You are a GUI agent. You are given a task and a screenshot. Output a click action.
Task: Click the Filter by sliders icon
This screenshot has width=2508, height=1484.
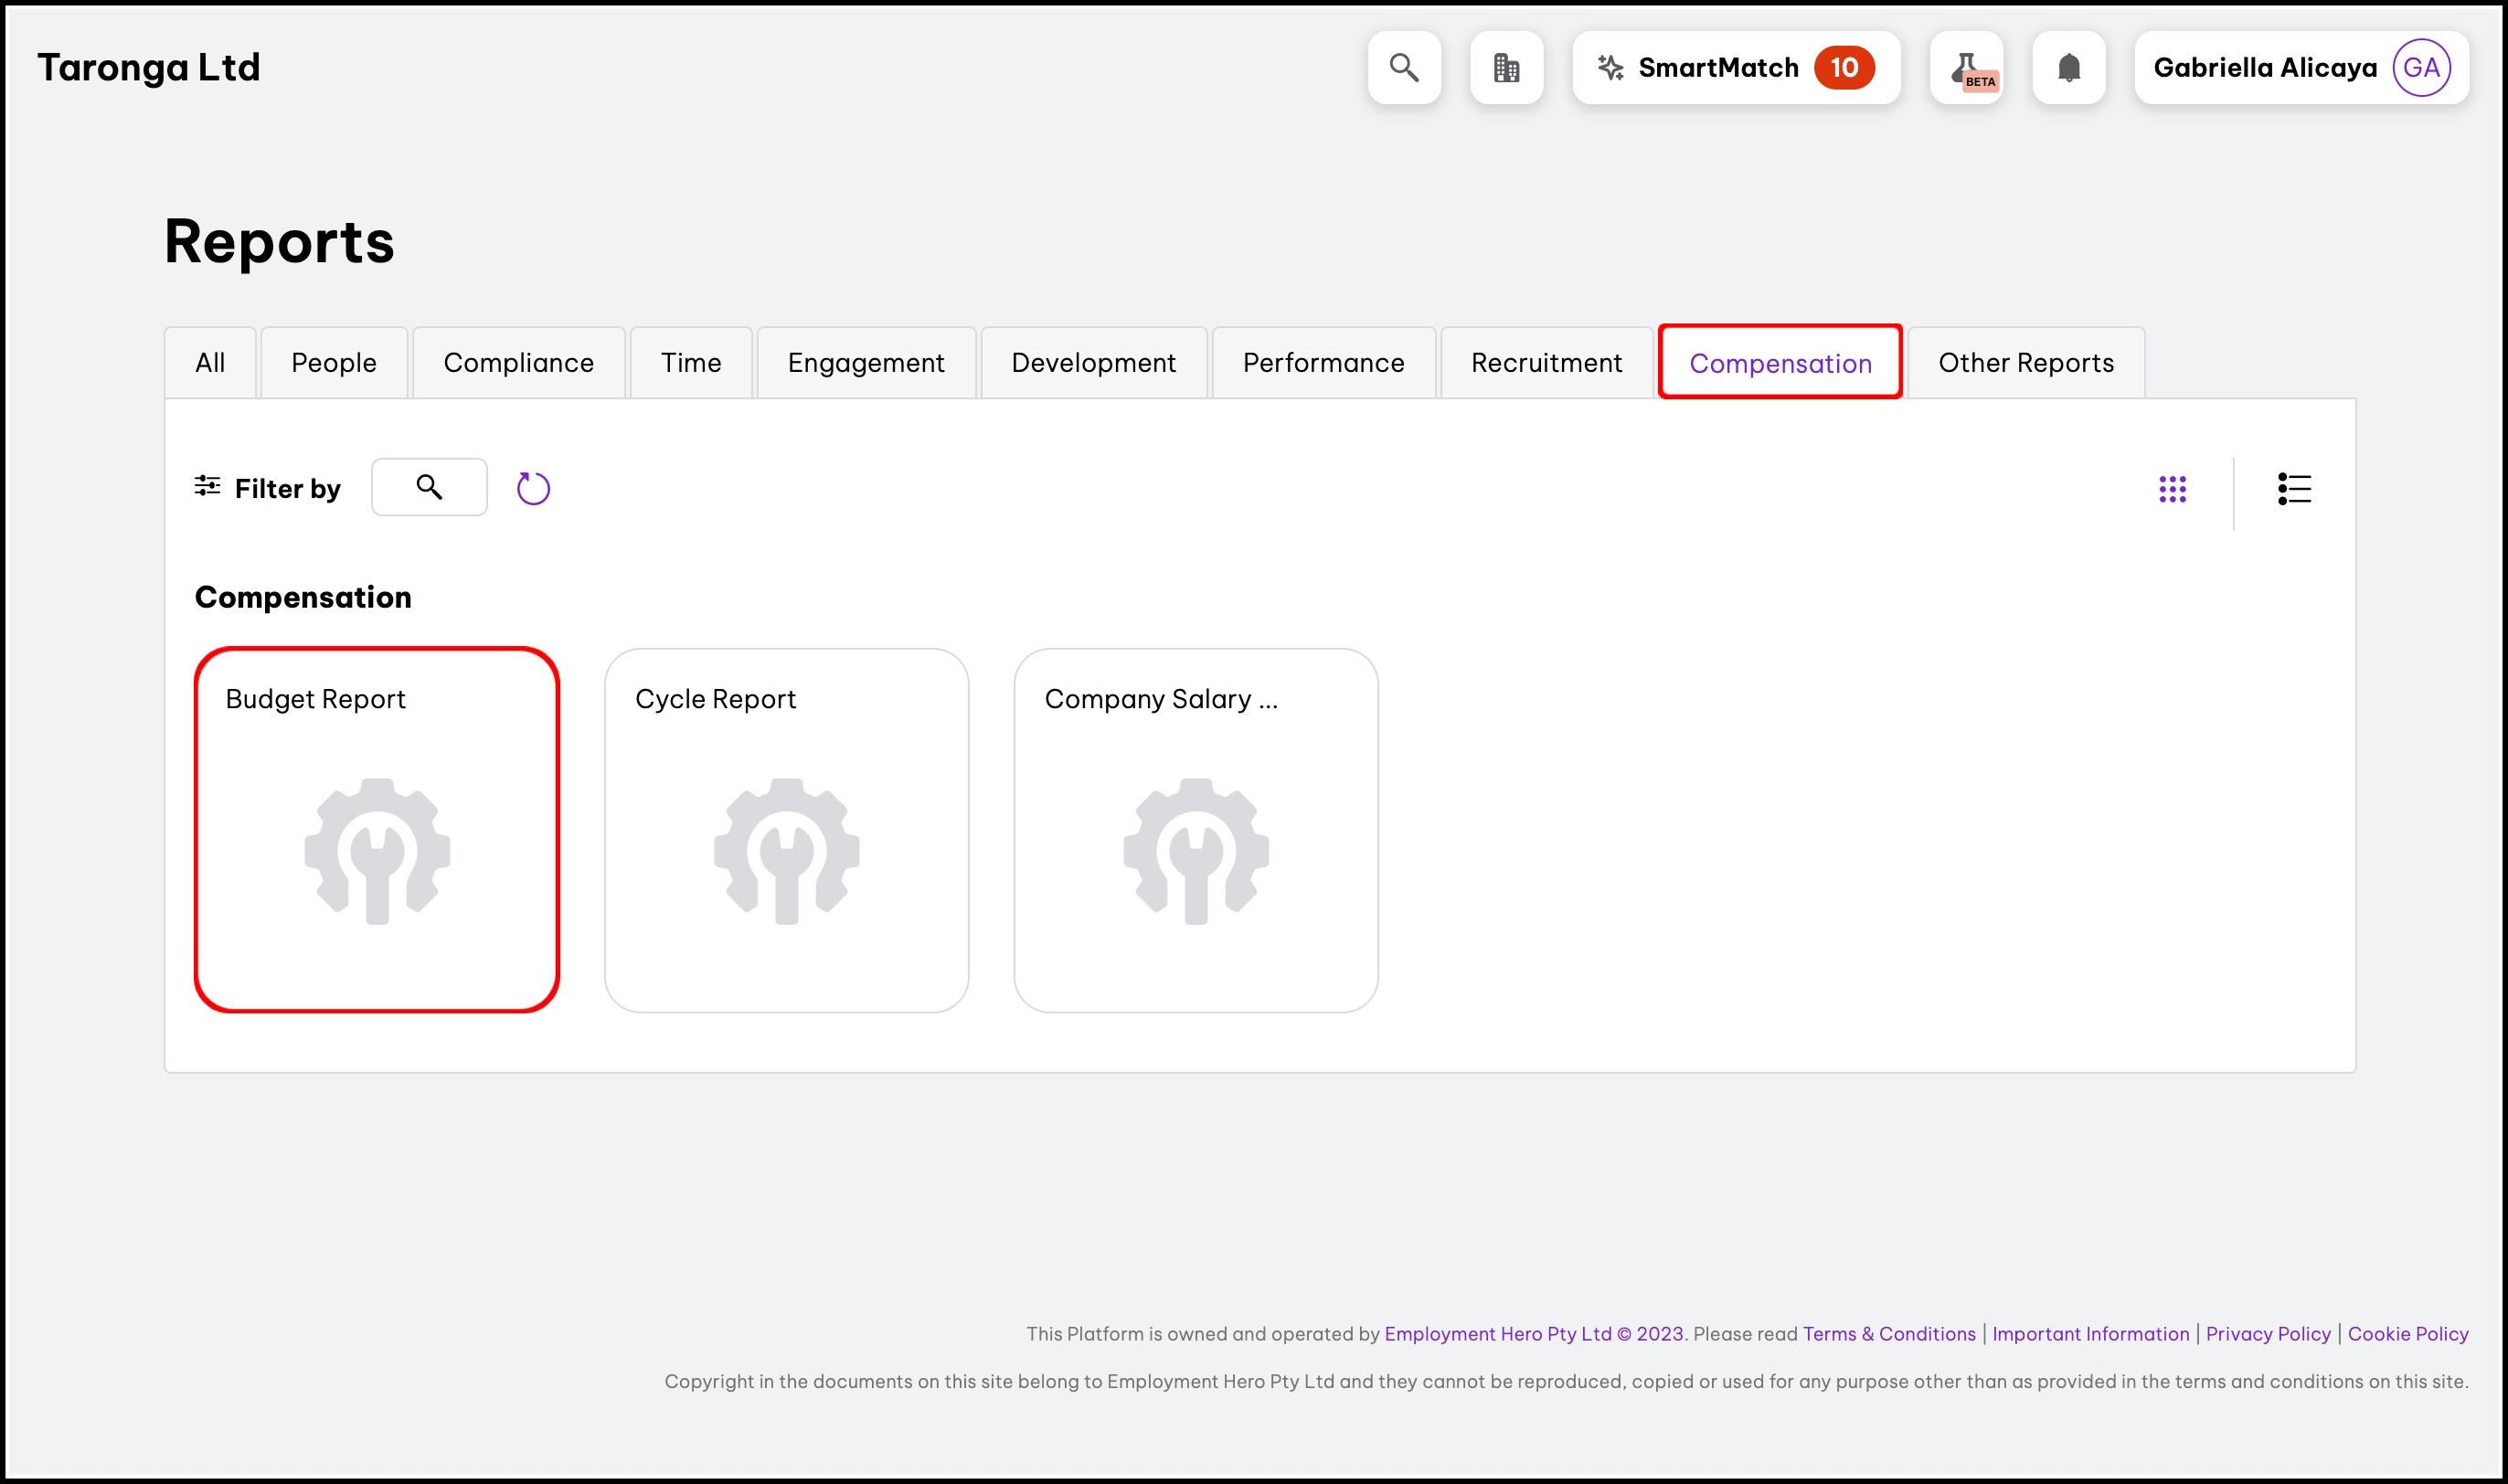pyautogui.click(x=207, y=487)
